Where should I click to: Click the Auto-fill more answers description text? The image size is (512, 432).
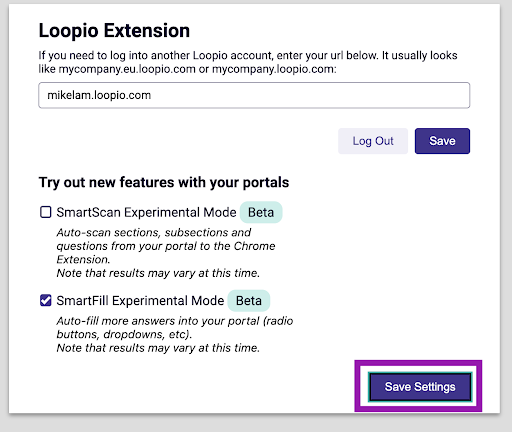pyautogui.click(x=175, y=327)
